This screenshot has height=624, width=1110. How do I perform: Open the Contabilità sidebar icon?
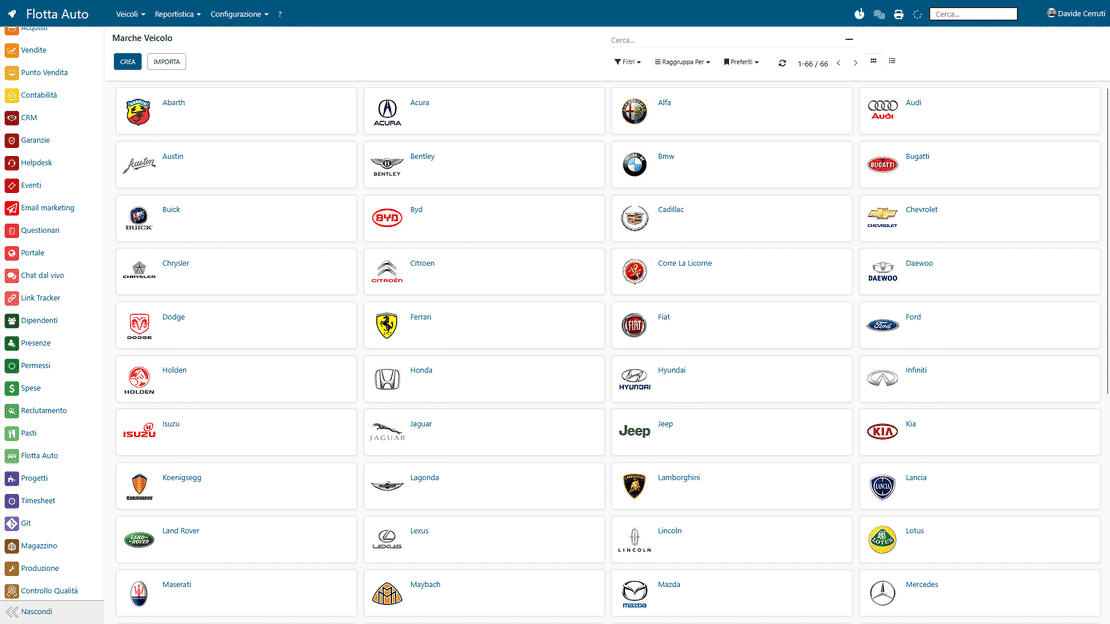[x=11, y=96]
